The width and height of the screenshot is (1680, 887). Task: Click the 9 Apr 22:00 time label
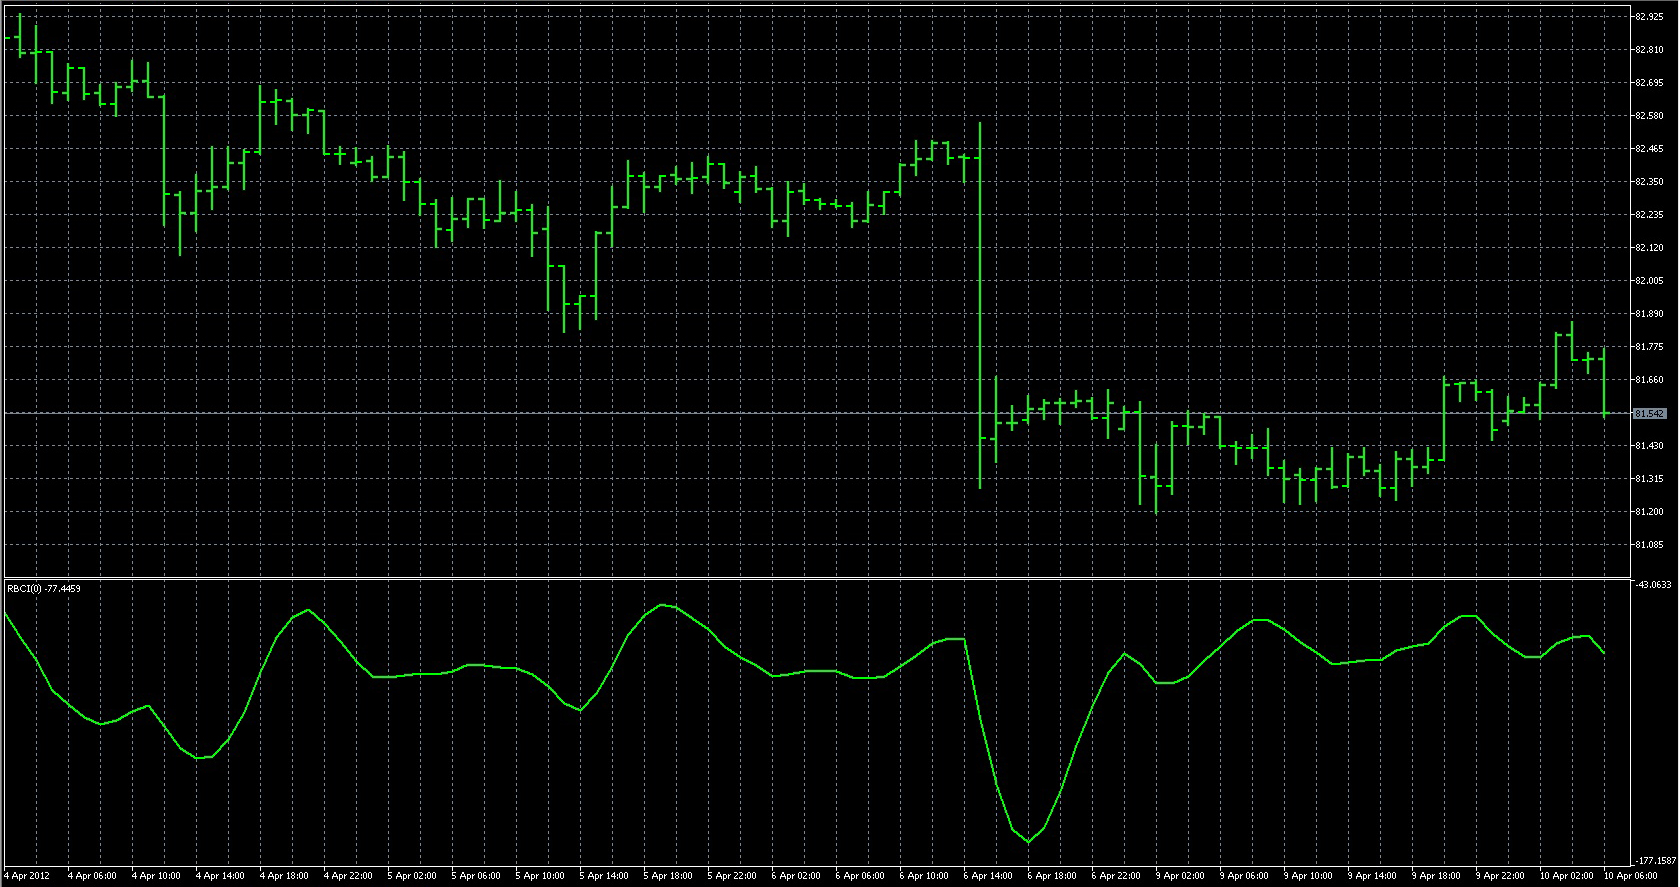pos(1500,876)
